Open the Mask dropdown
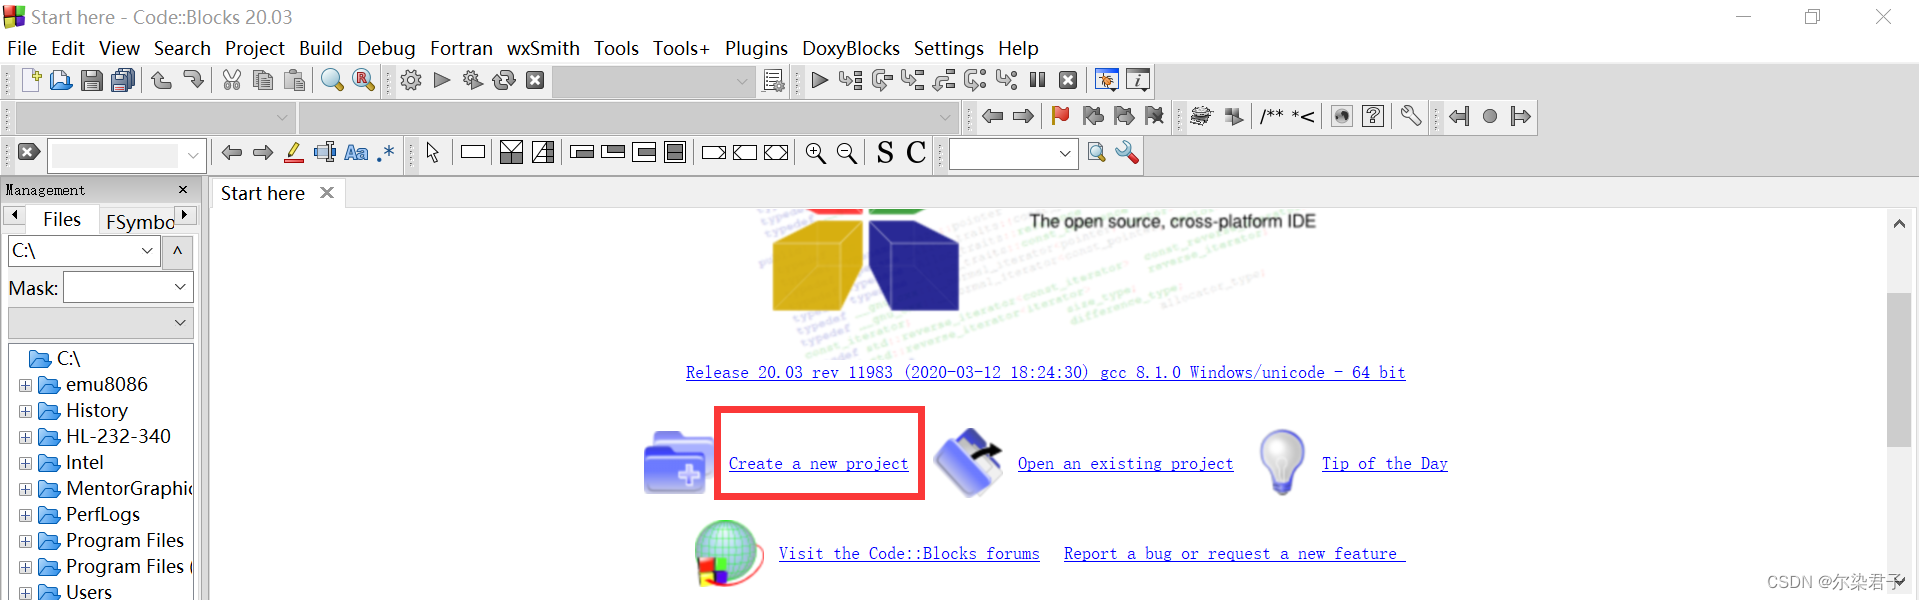This screenshot has width=1919, height=600. pos(180,288)
